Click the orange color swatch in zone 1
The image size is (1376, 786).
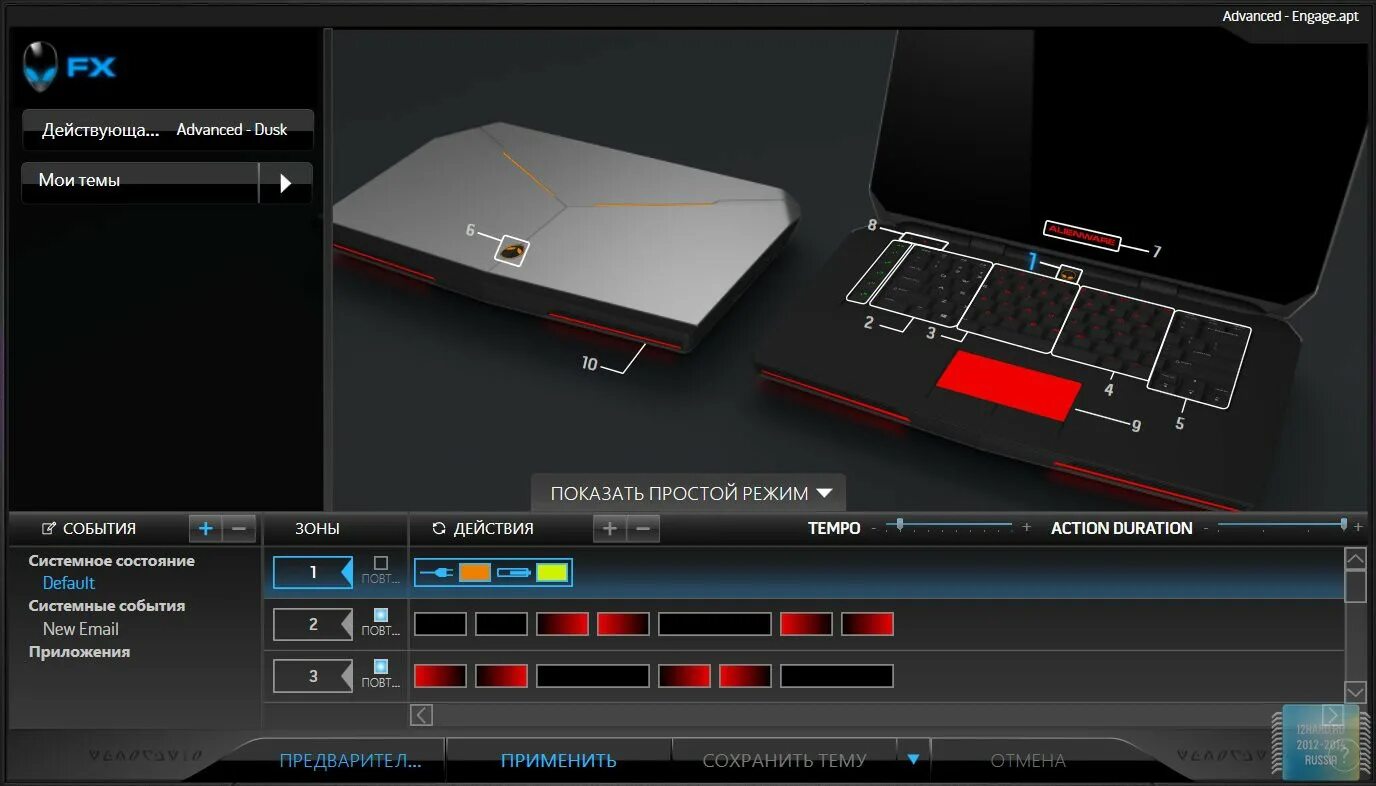(475, 573)
